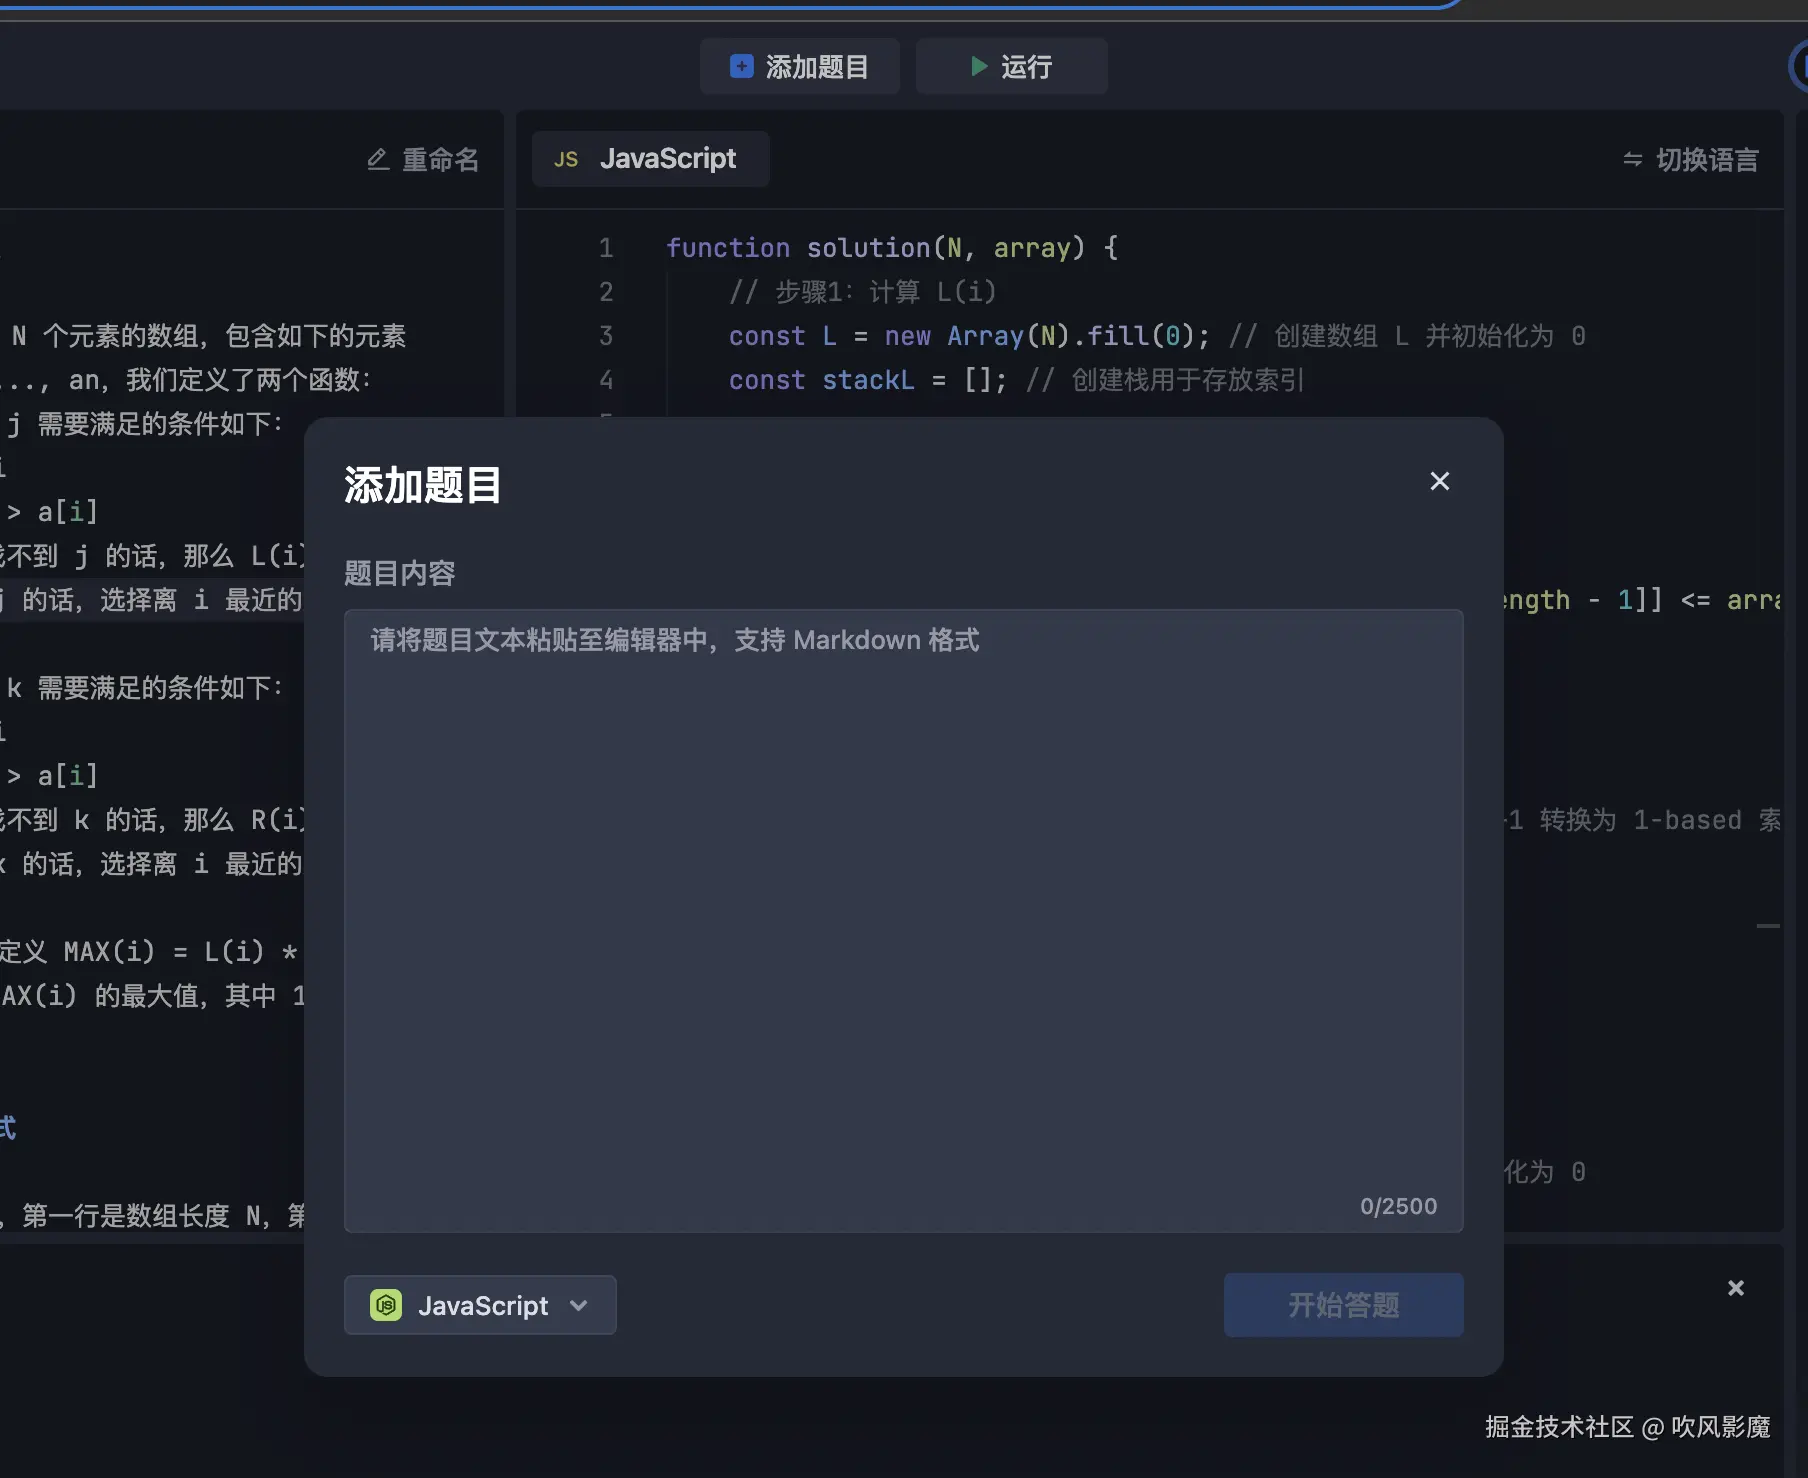Click the 运行 run button

tap(1011, 67)
